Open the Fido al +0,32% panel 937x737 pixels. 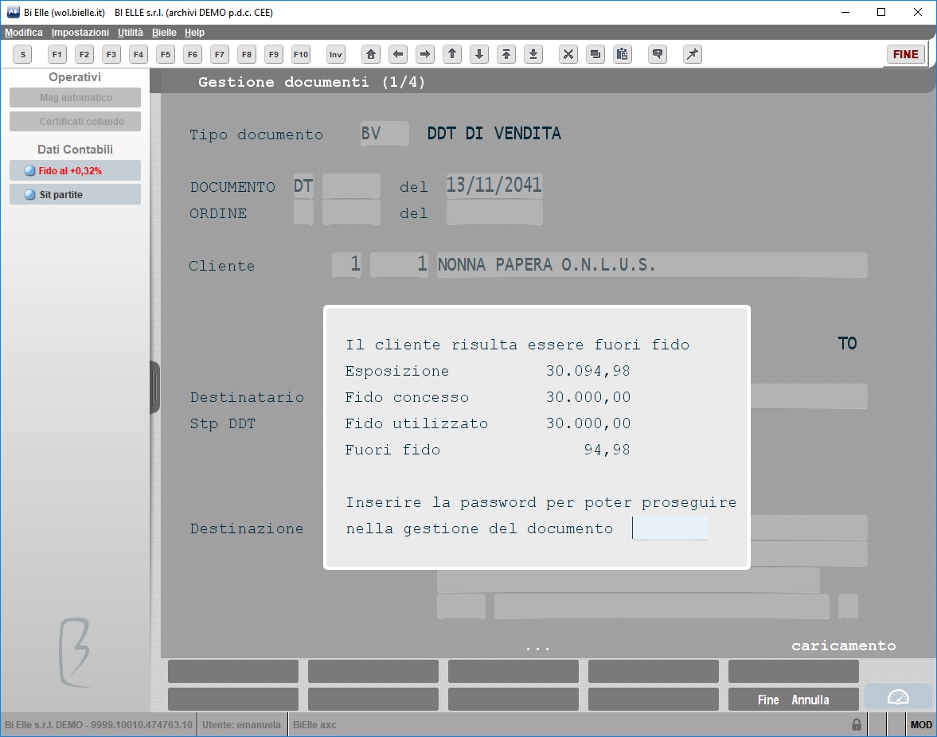pos(75,170)
